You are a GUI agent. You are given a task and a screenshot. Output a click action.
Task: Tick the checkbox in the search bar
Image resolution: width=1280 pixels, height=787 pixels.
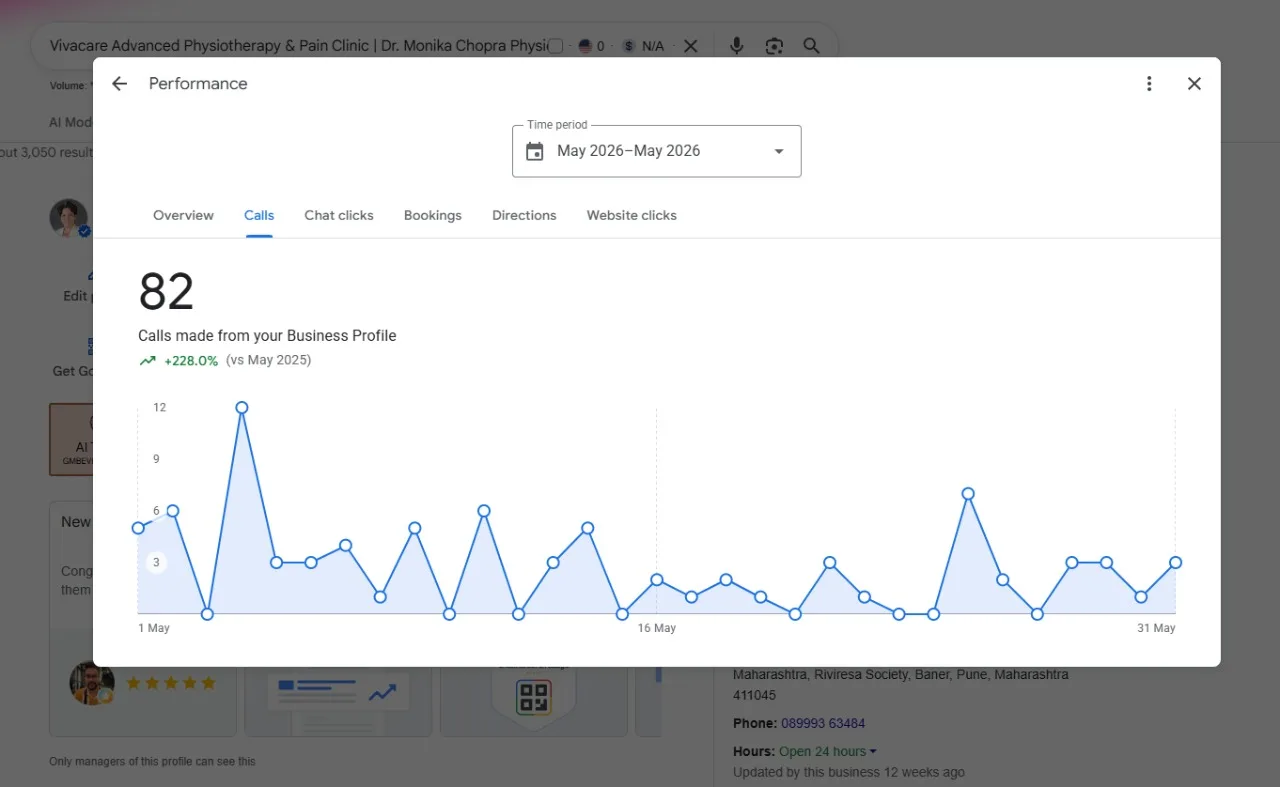[x=556, y=46]
